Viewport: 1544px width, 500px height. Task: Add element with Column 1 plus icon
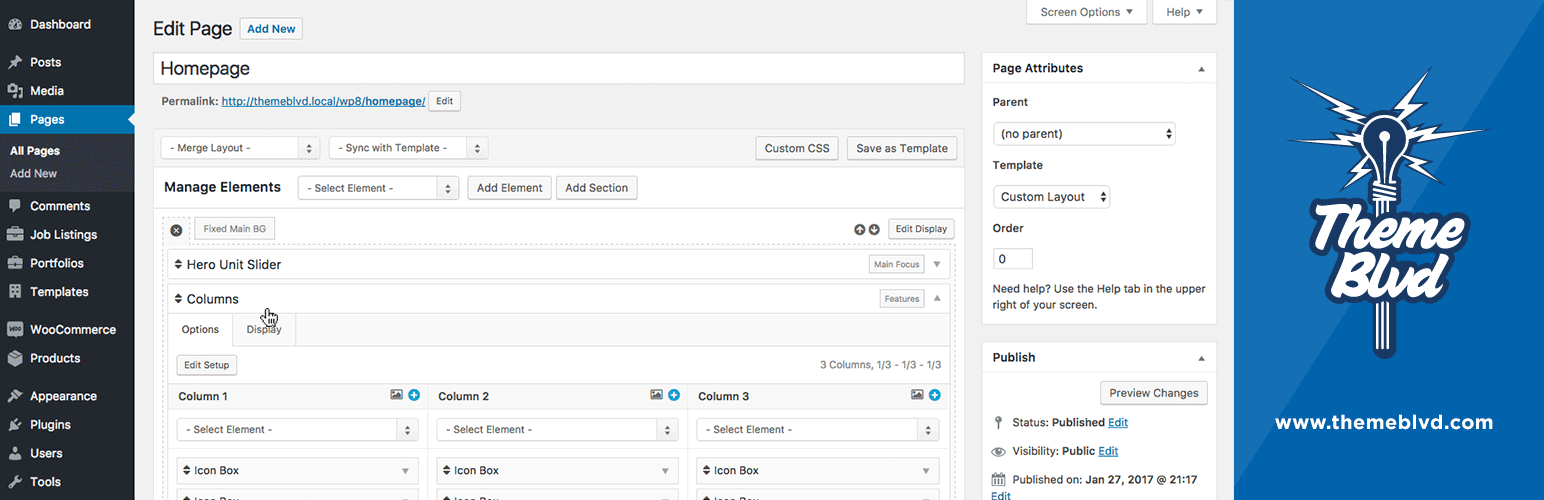(x=415, y=395)
